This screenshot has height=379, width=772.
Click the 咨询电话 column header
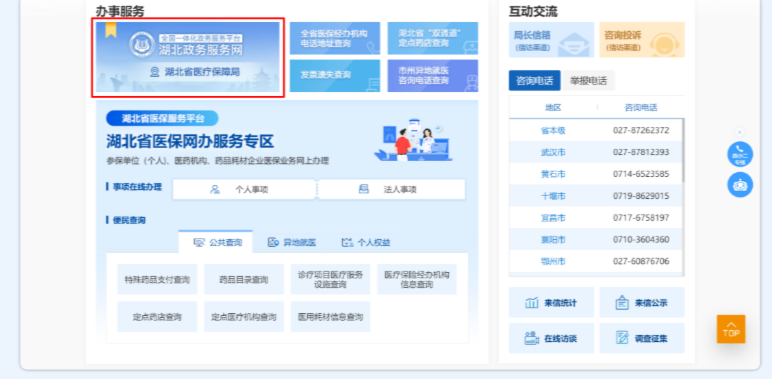pyautogui.click(x=641, y=107)
